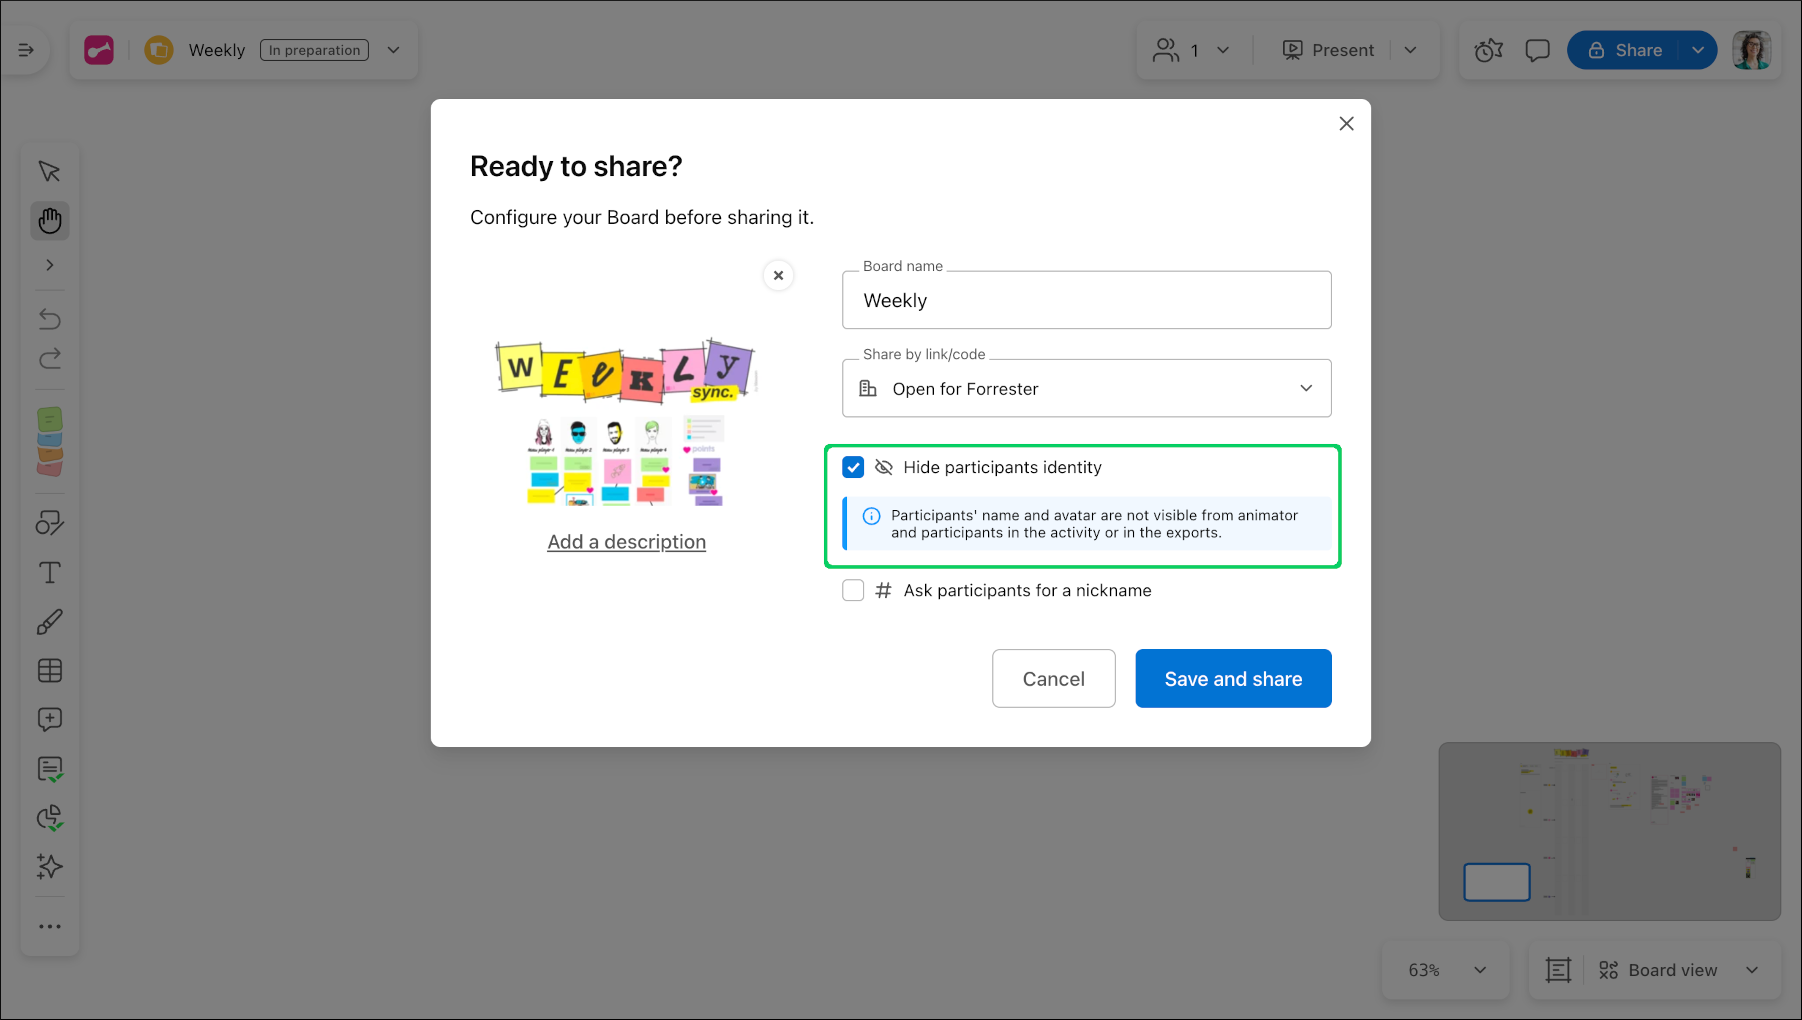Open the AI sparkle tool
This screenshot has width=1802, height=1020.
tap(50, 866)
